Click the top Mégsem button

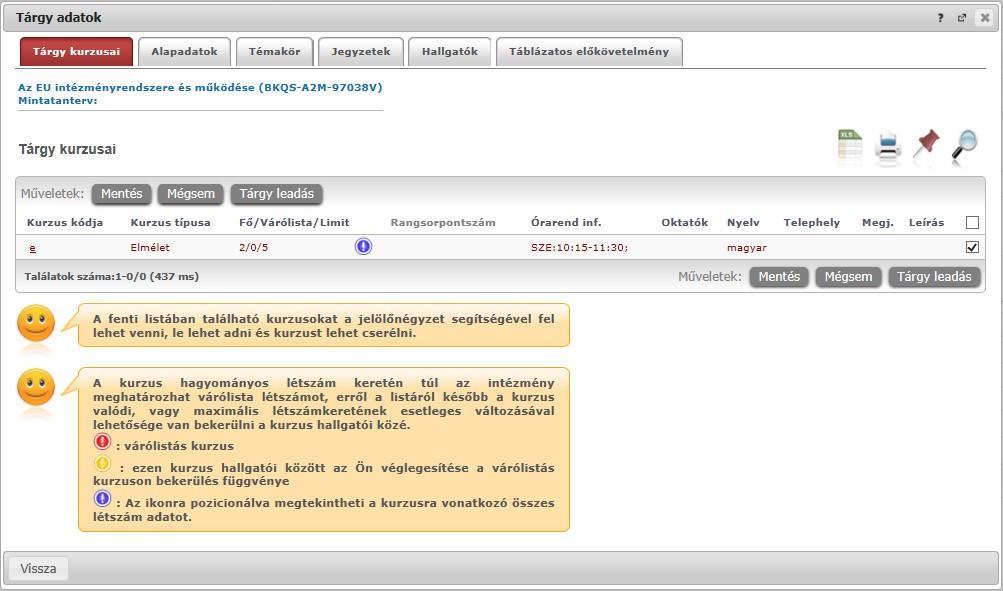tap(191, 194)
